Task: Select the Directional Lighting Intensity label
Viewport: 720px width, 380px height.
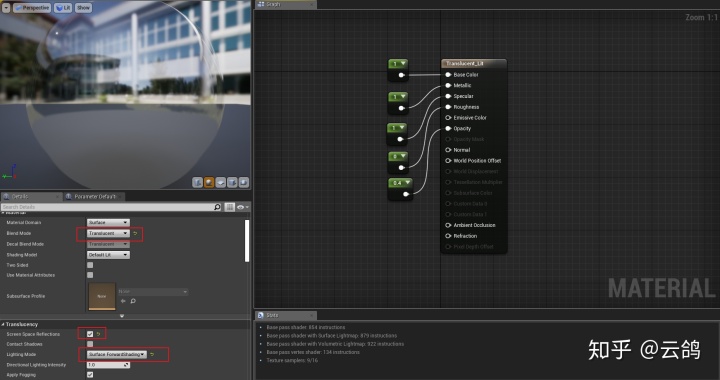Action: (36, 365)
